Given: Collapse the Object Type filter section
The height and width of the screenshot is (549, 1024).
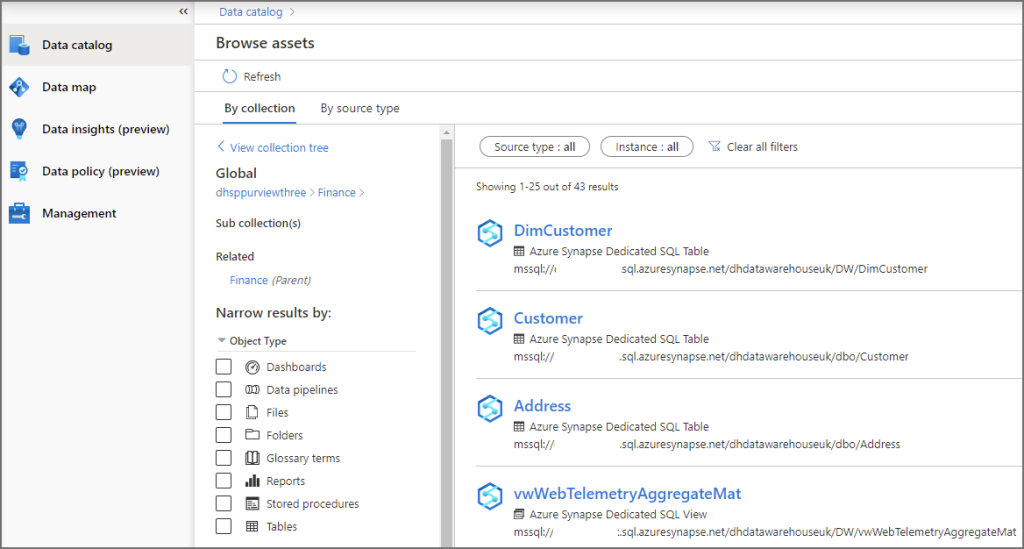Looking at the screenshot, I should 221,340.
